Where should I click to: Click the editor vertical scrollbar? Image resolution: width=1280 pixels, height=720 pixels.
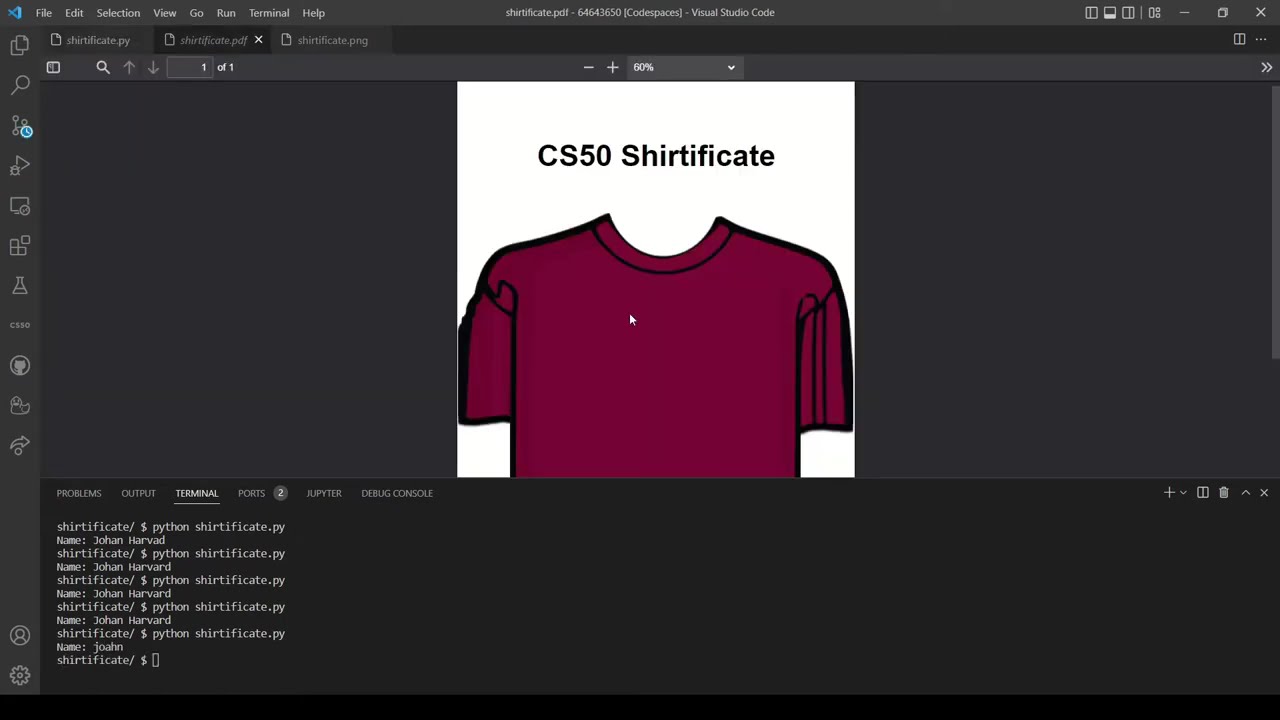(x=1275, y=222)
